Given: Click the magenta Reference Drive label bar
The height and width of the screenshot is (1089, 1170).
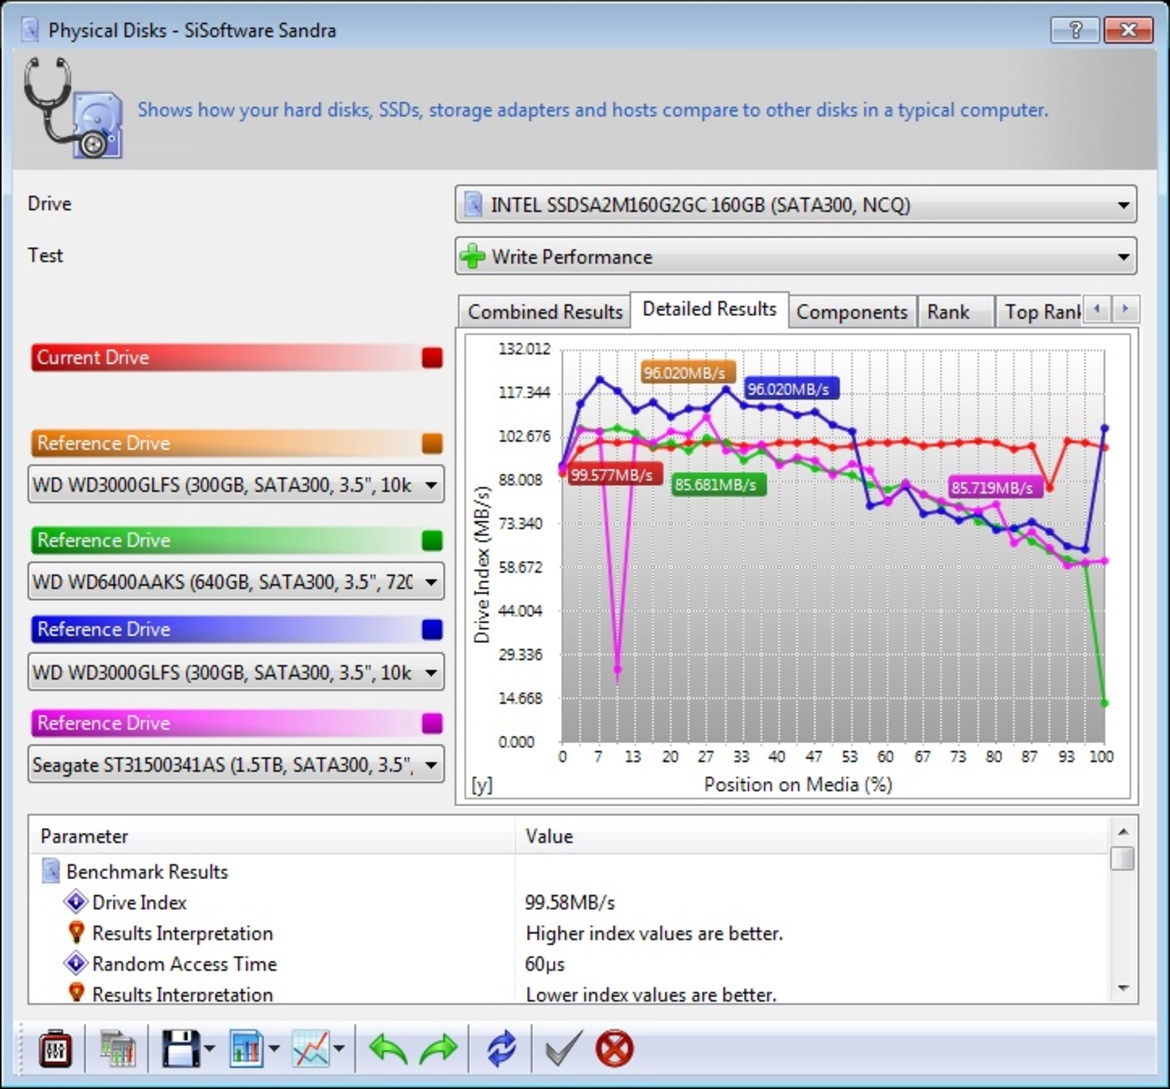Looking at the screenshot, I should point(224,723).
